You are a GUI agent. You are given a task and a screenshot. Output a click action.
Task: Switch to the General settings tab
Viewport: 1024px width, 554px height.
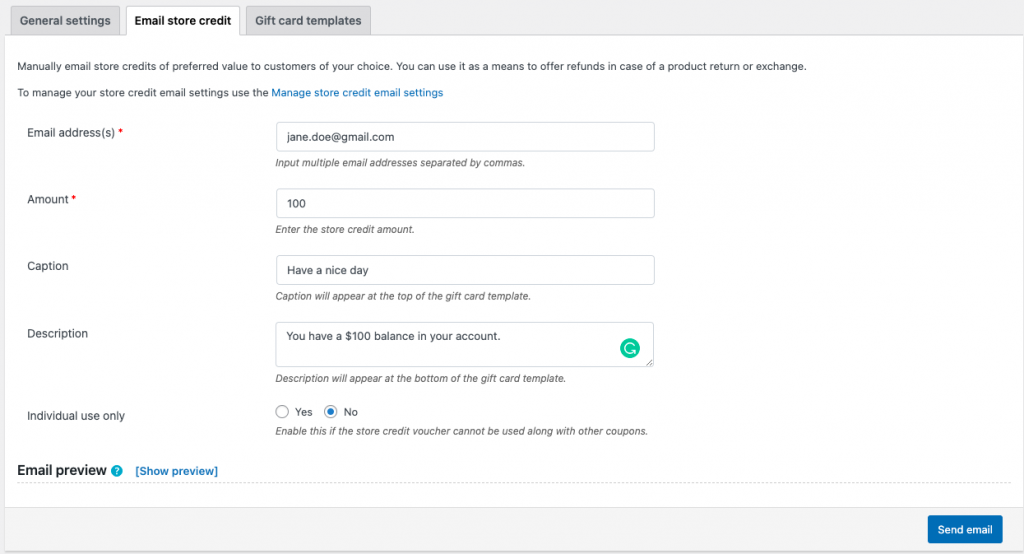[x=65, y=21]
